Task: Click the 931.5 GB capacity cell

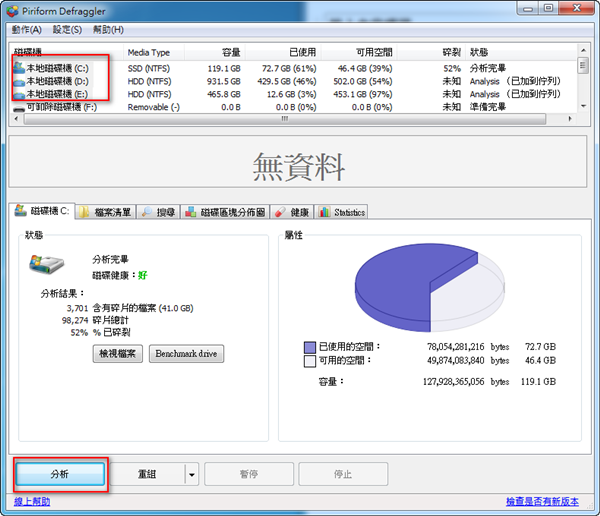Action: (224, 82)
